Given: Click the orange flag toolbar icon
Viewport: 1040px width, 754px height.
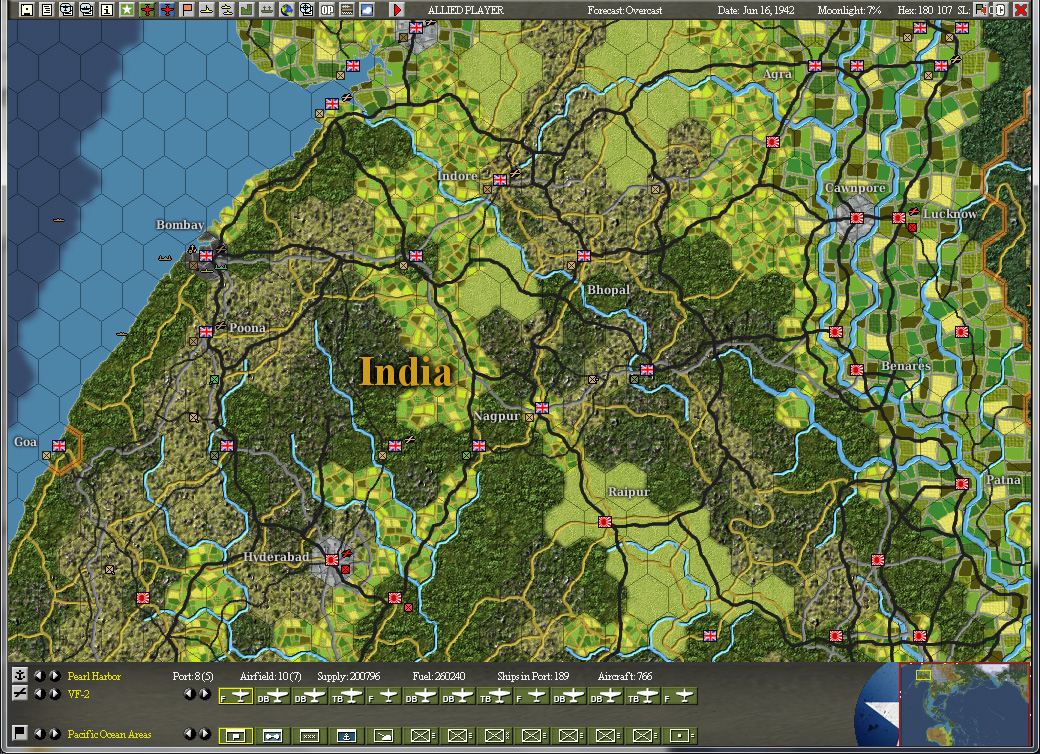Looking at the screenshot, I should [186, 9].
